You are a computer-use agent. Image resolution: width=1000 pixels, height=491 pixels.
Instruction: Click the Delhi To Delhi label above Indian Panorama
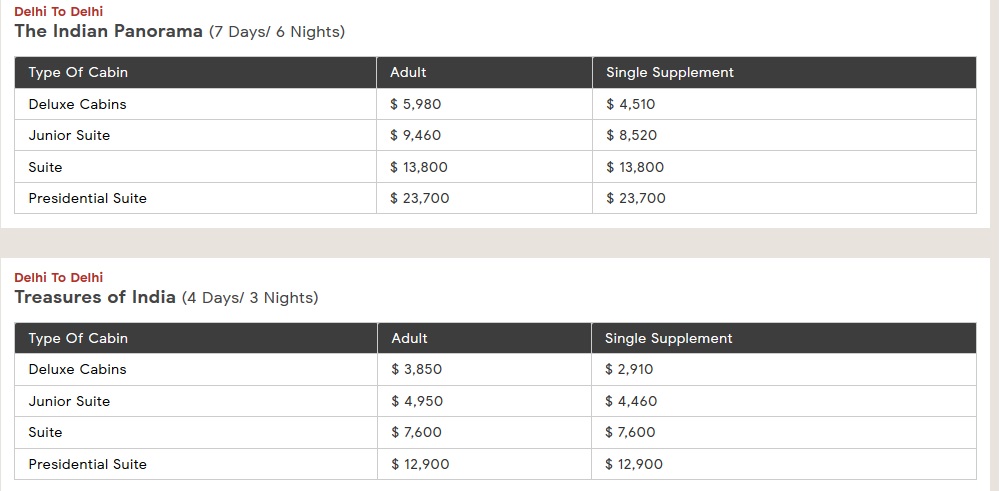coord(58,12)
